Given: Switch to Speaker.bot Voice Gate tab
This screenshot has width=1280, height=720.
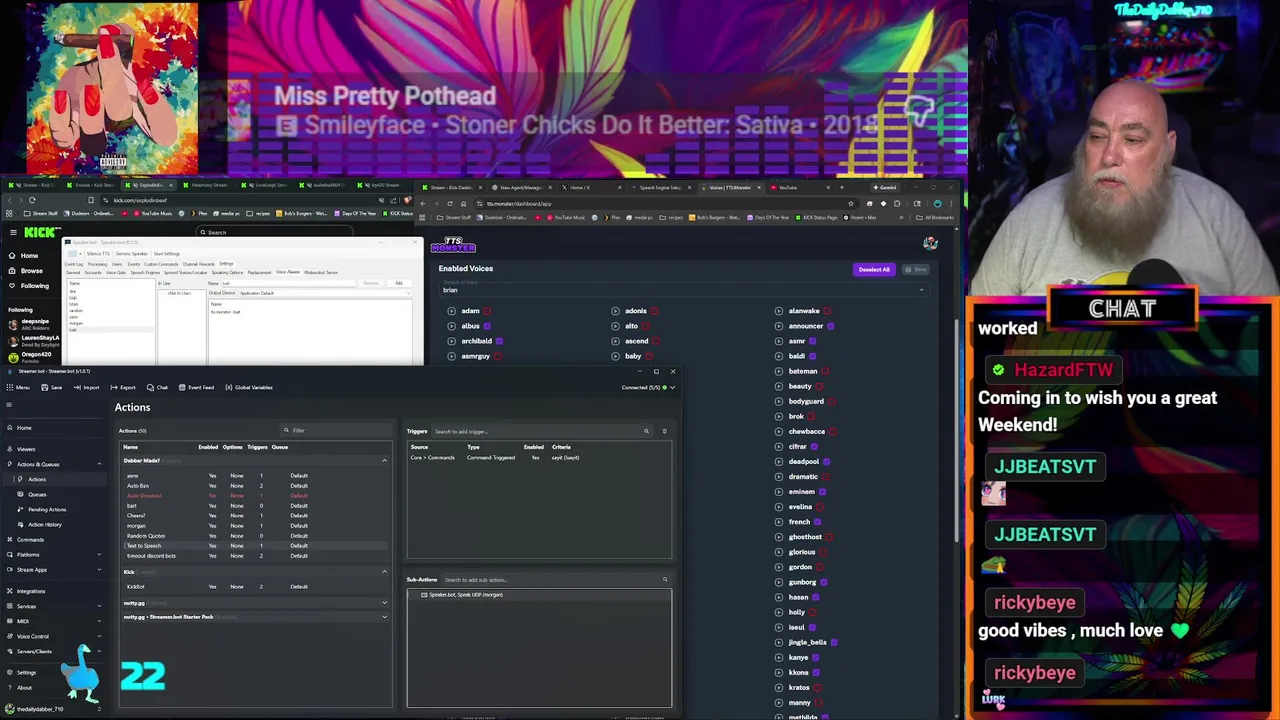Looking at the screenshot, I should coord(116,272).
